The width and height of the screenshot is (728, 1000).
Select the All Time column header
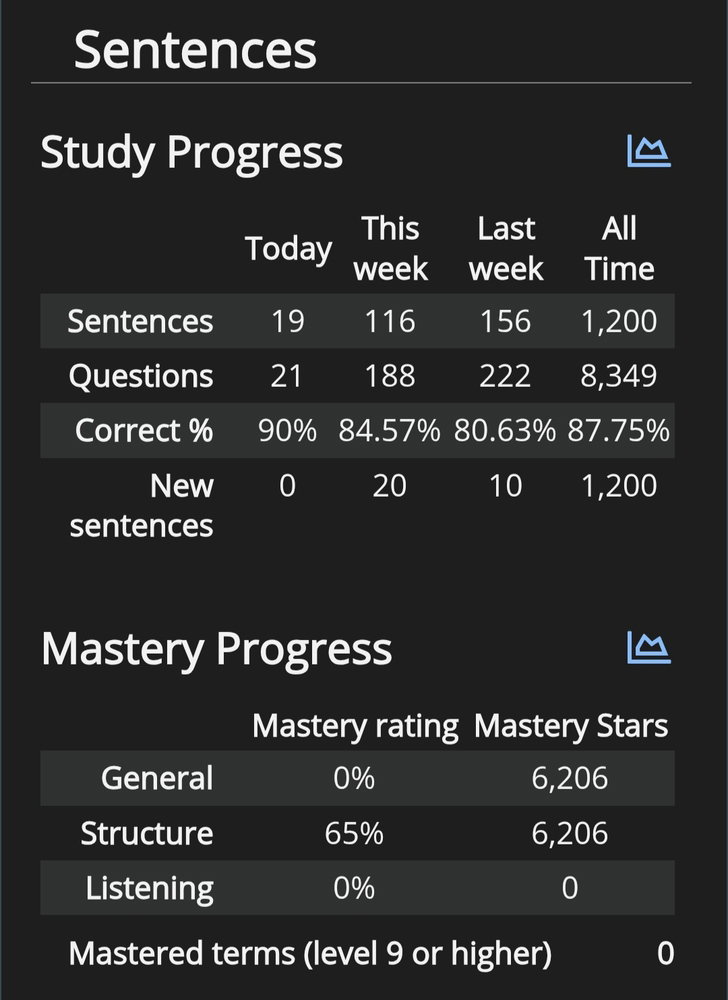click(619, 249)
